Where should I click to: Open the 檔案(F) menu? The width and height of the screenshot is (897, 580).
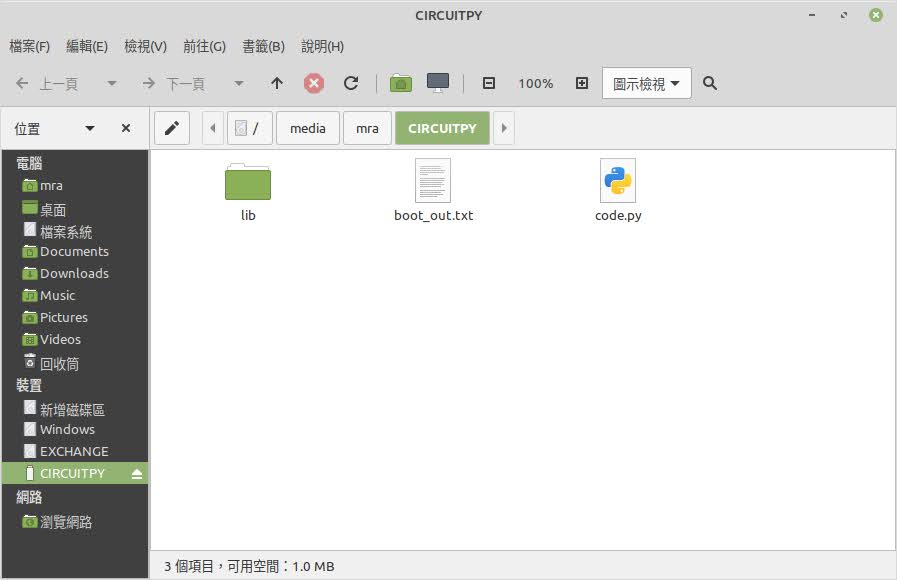[x=30, y=46]
